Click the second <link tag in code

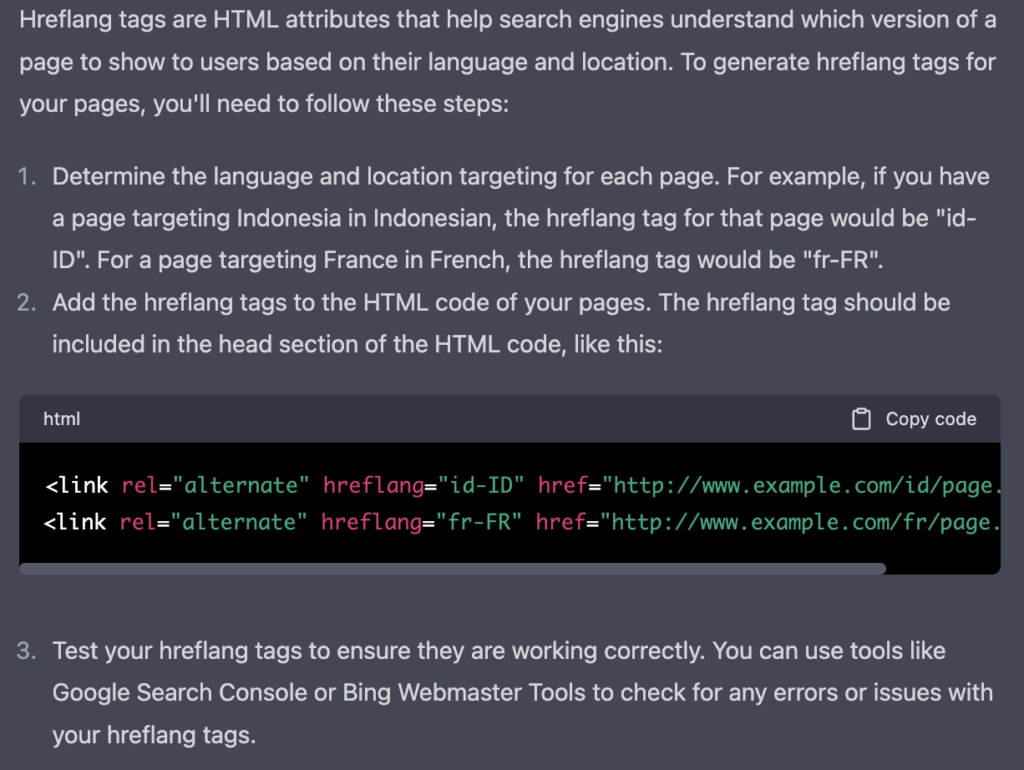point(77,522)
